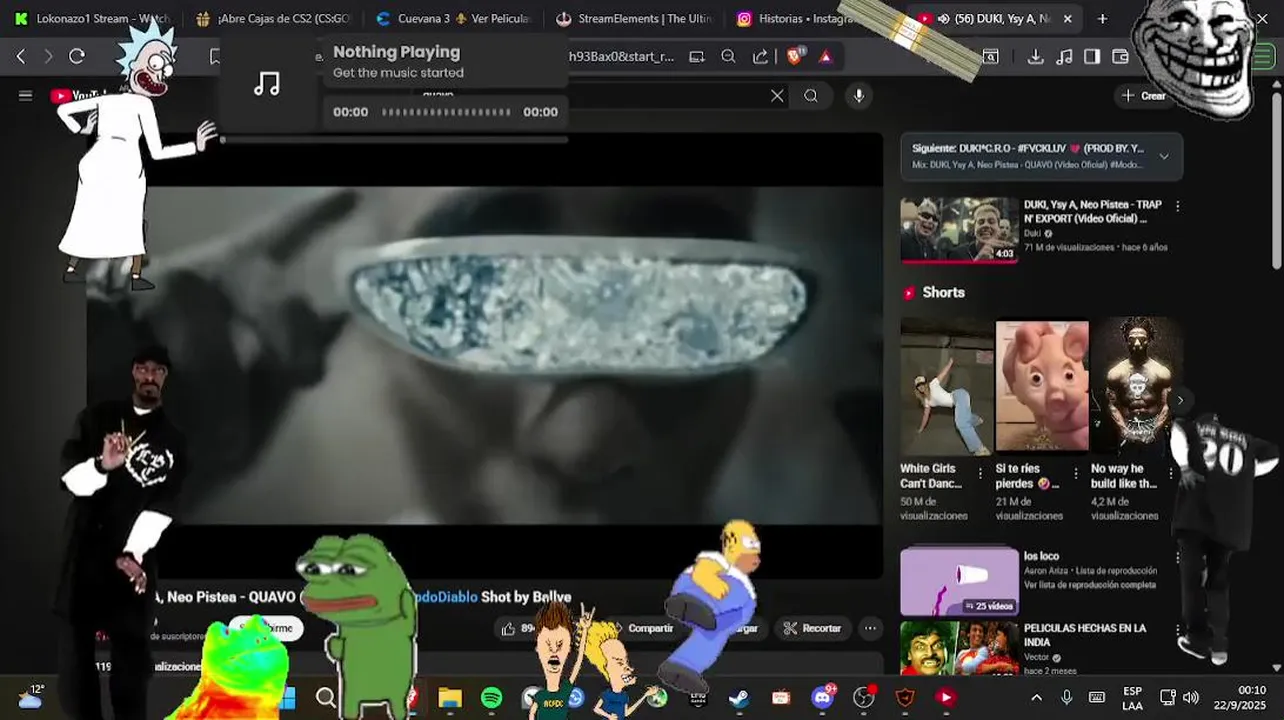The image size is (1284, 720).
Task: Open a new browser tab with plus
Action: pyautogui.click(x=1102, y=19)
